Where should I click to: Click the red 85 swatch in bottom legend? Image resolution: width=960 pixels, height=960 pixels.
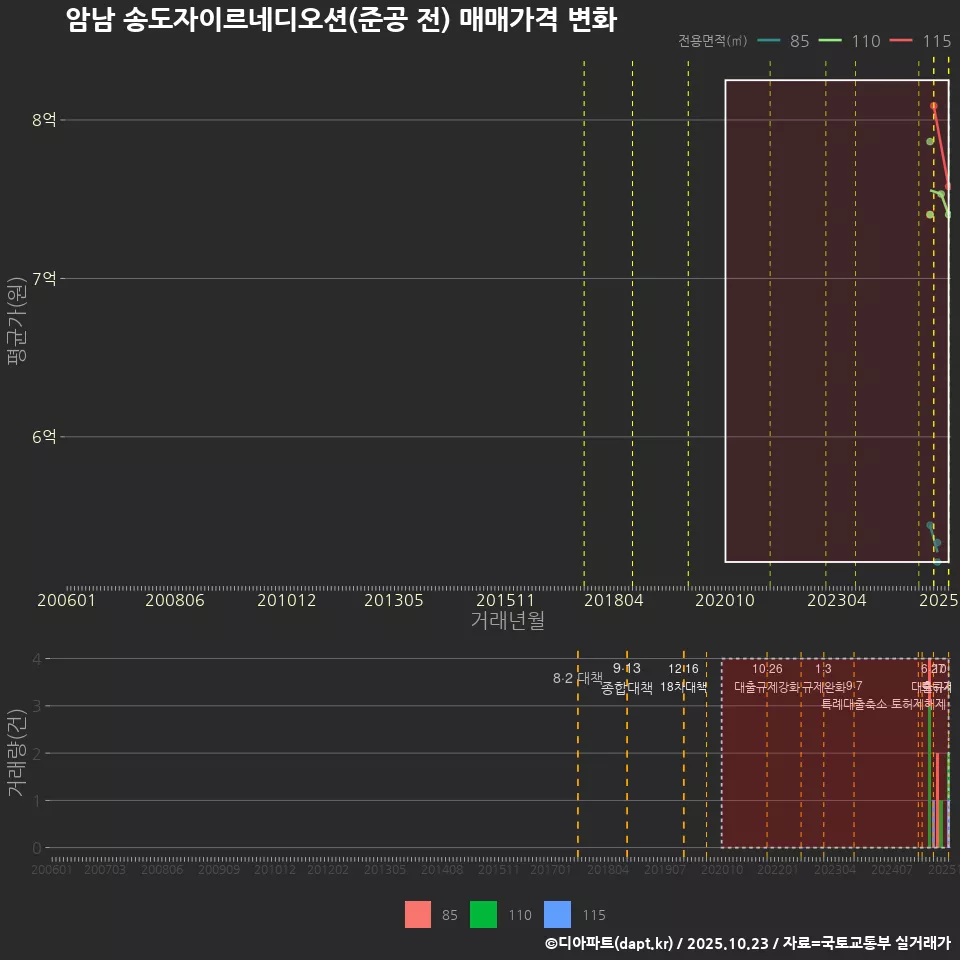(420, 914)
